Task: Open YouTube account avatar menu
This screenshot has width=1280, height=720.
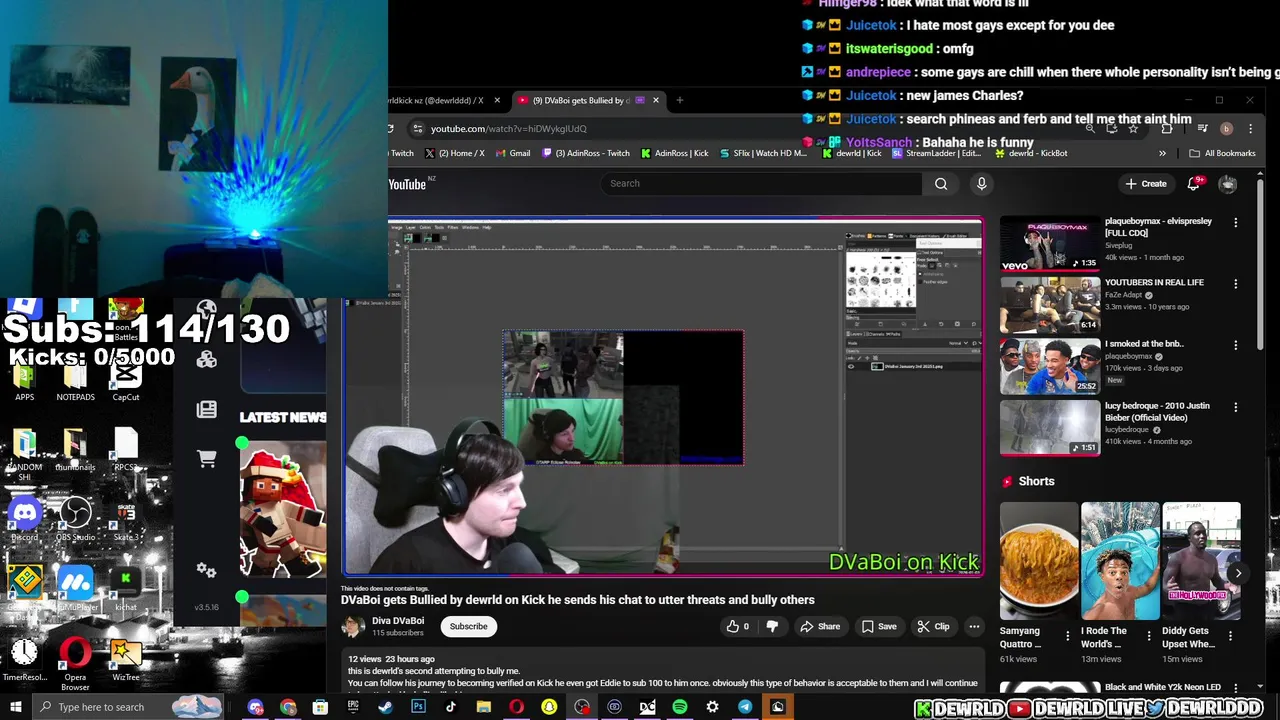Action: click(1228, 183)
